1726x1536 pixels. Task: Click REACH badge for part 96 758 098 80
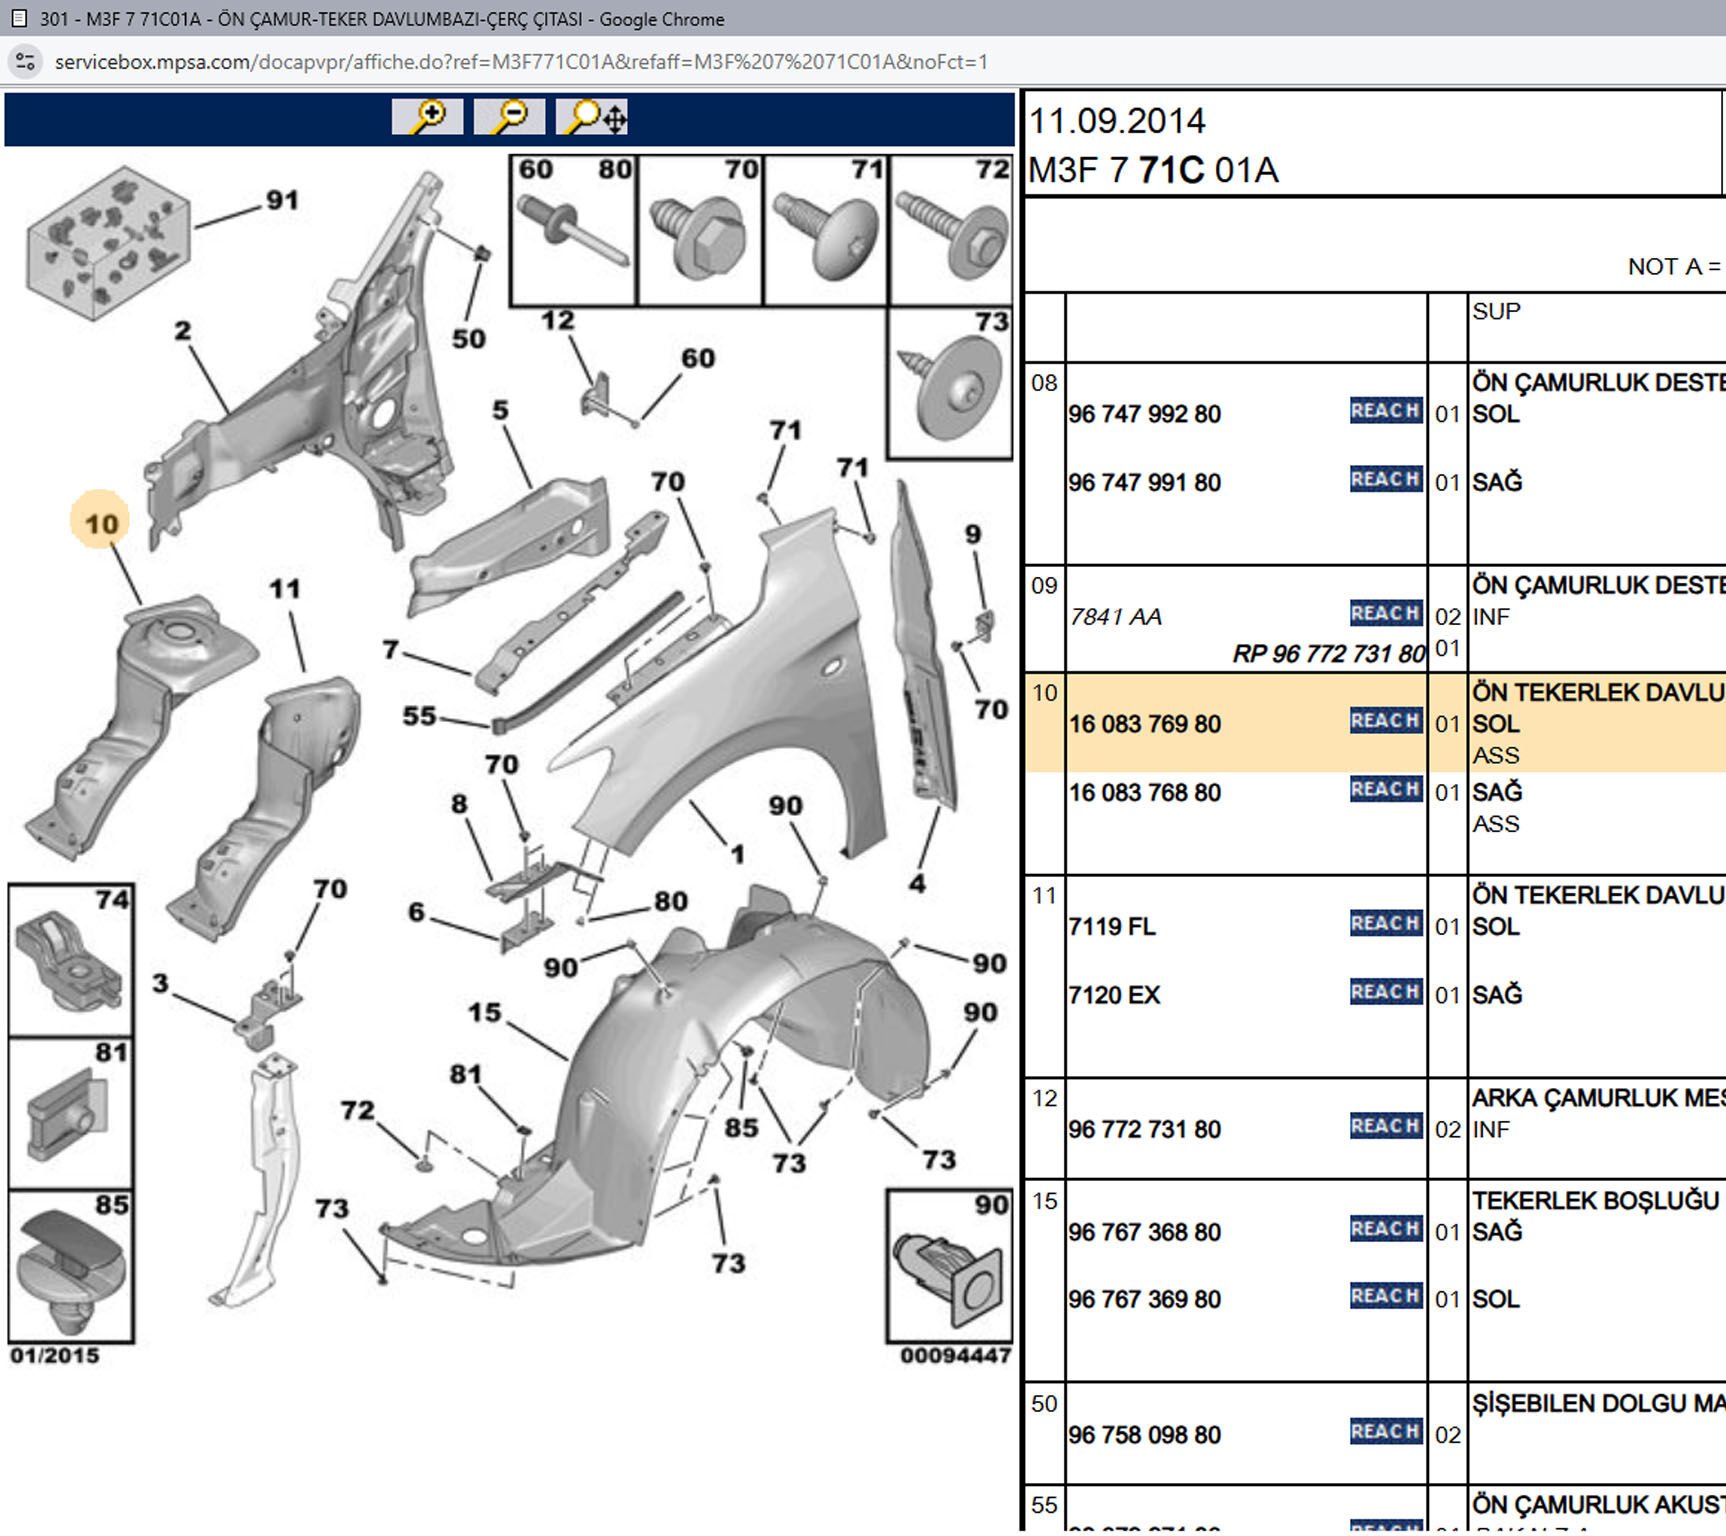1385,1432
